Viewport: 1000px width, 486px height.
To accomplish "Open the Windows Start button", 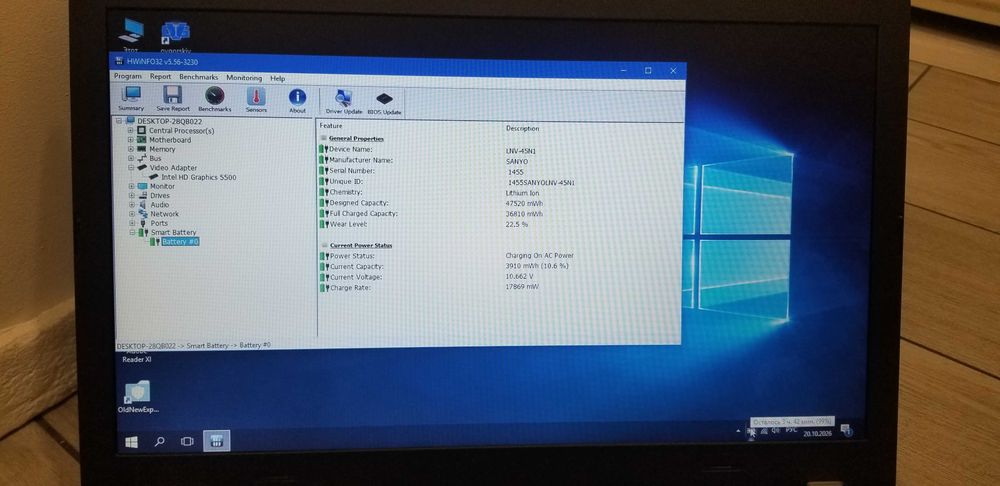I will [x=131, y=441].
